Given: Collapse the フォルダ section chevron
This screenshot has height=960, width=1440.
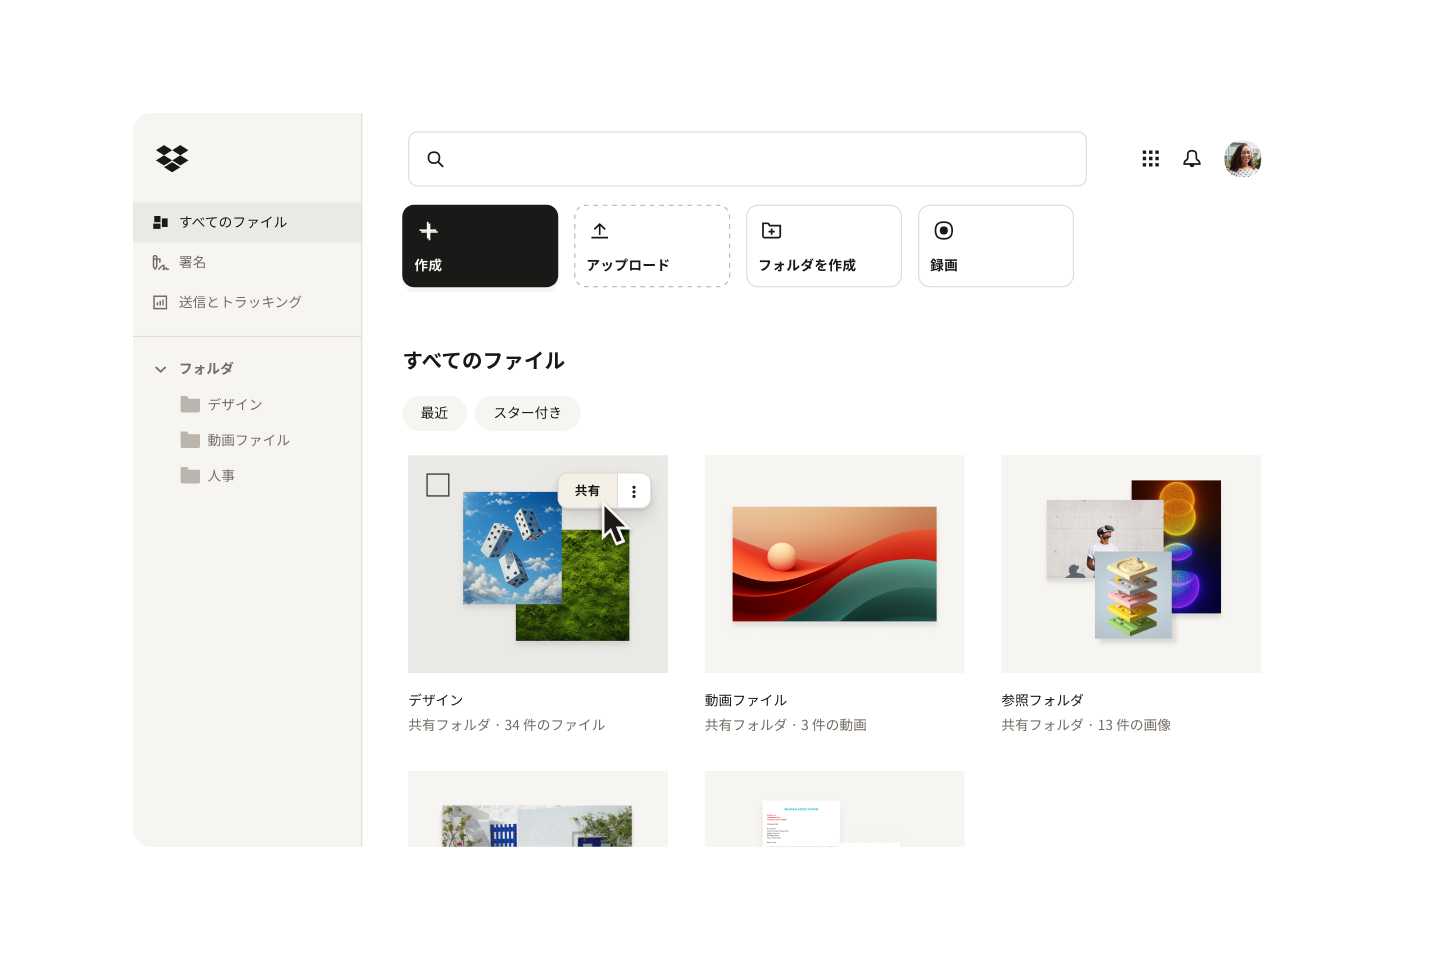Looking at the screenshot, I should tap(161, 368).
